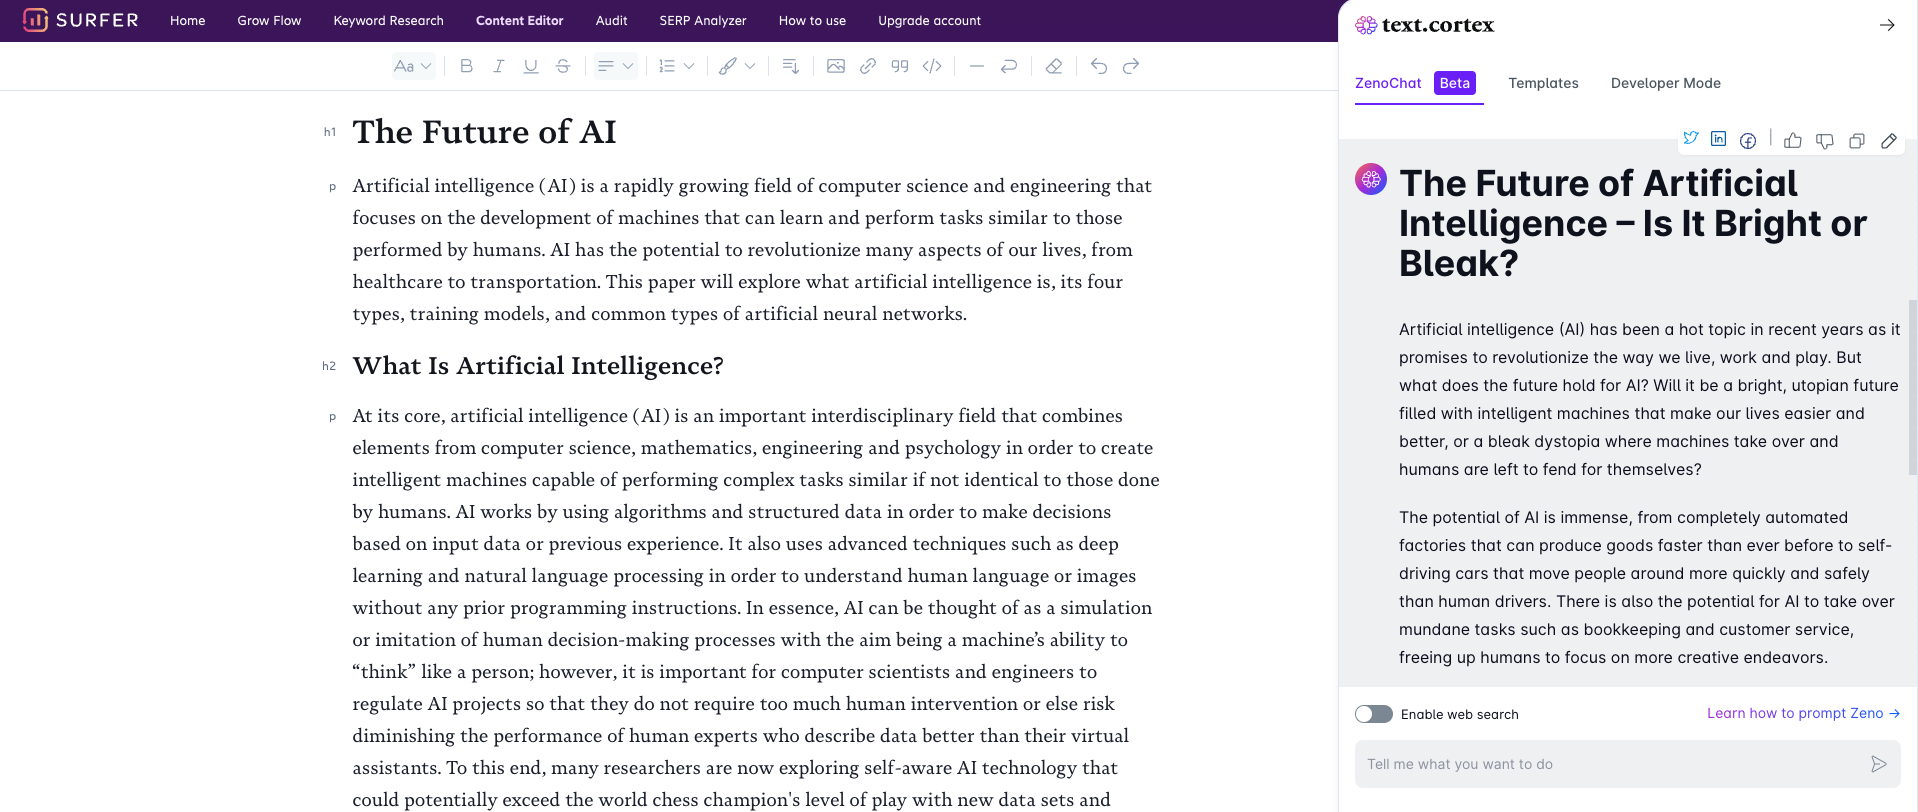Insert a blockquote with the quote icon
This screenshot has width=1918, height=812.
(x=900, y=66)
